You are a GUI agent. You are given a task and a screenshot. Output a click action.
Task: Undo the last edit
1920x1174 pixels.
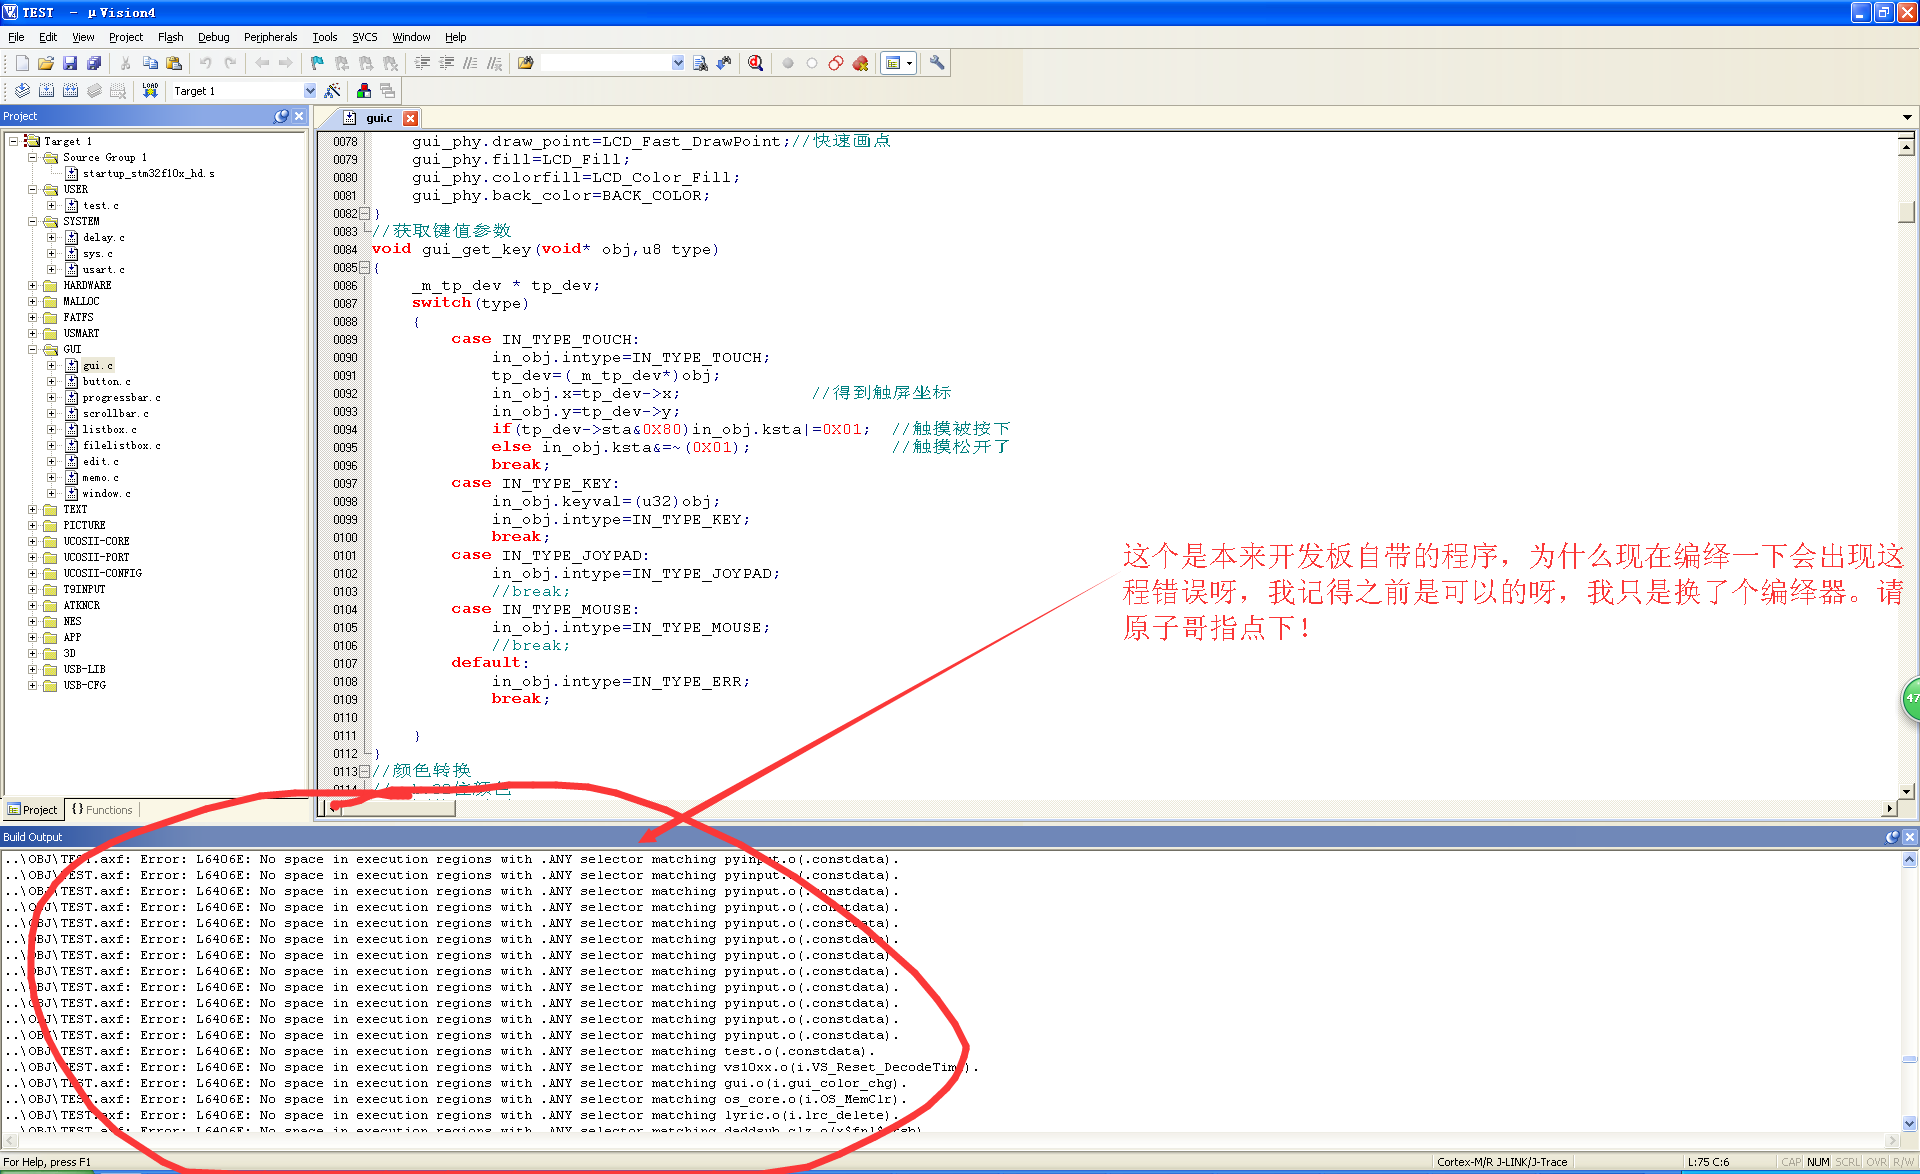[x=206, y=63]
